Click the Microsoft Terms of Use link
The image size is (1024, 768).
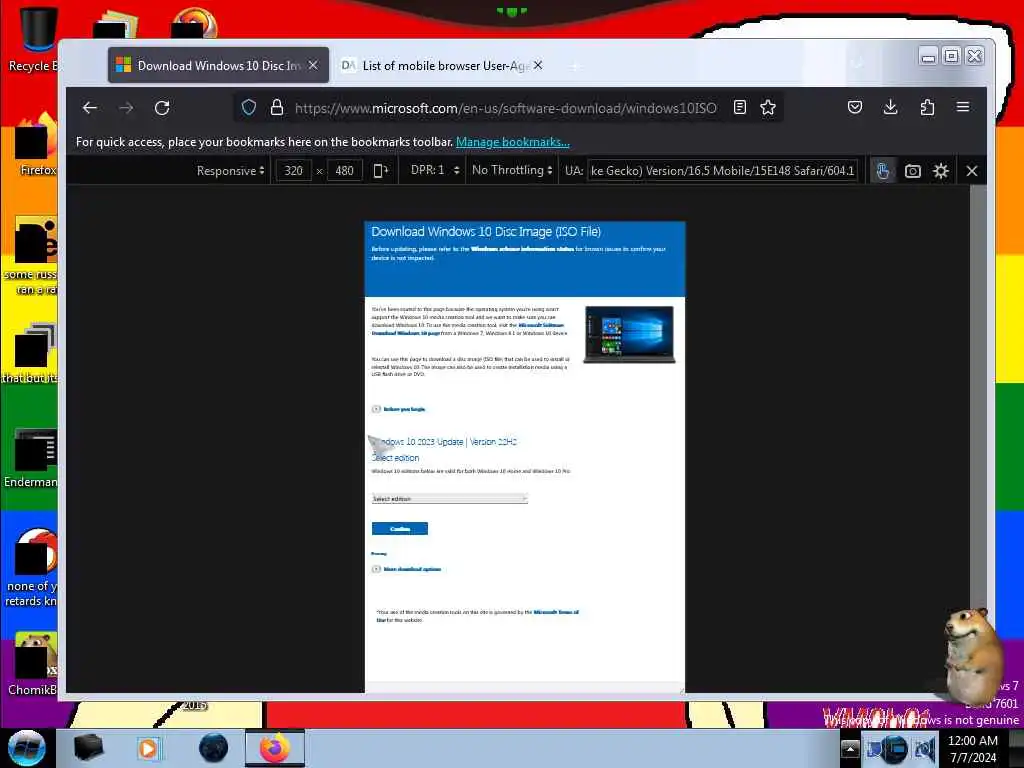(556, 612)
